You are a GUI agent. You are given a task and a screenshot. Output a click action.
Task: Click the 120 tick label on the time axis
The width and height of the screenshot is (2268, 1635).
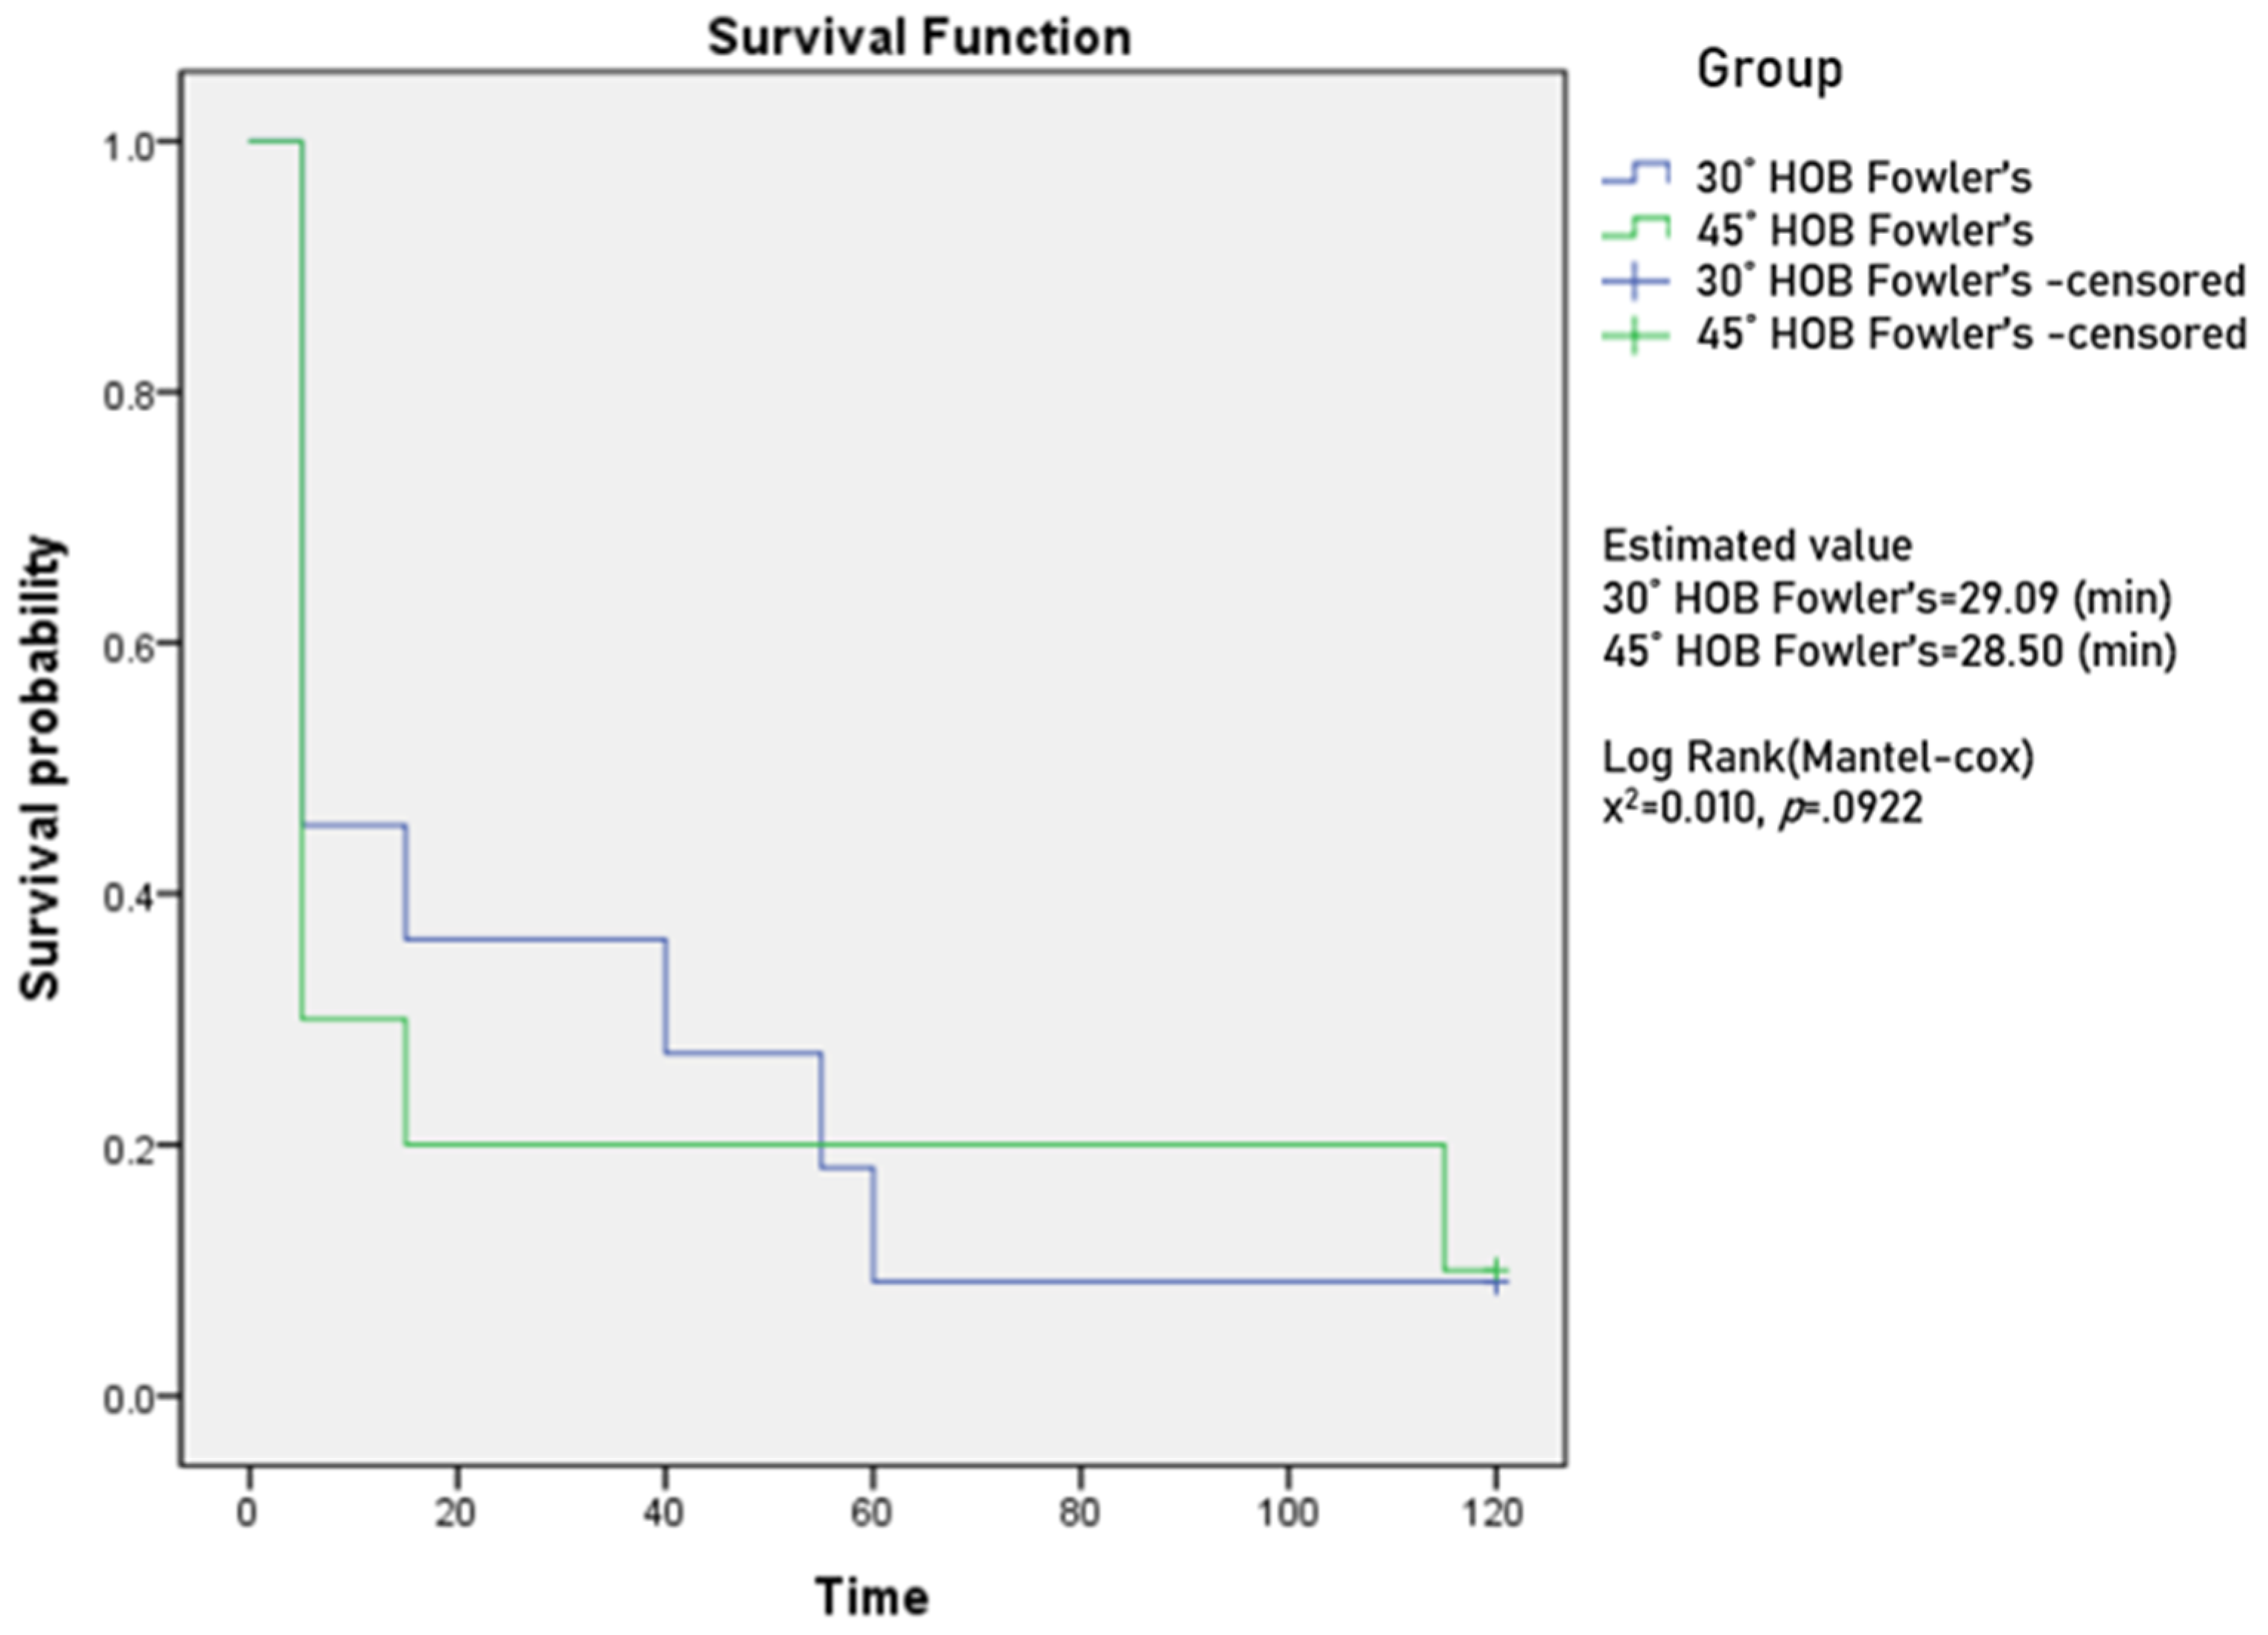point(1493,1513)
